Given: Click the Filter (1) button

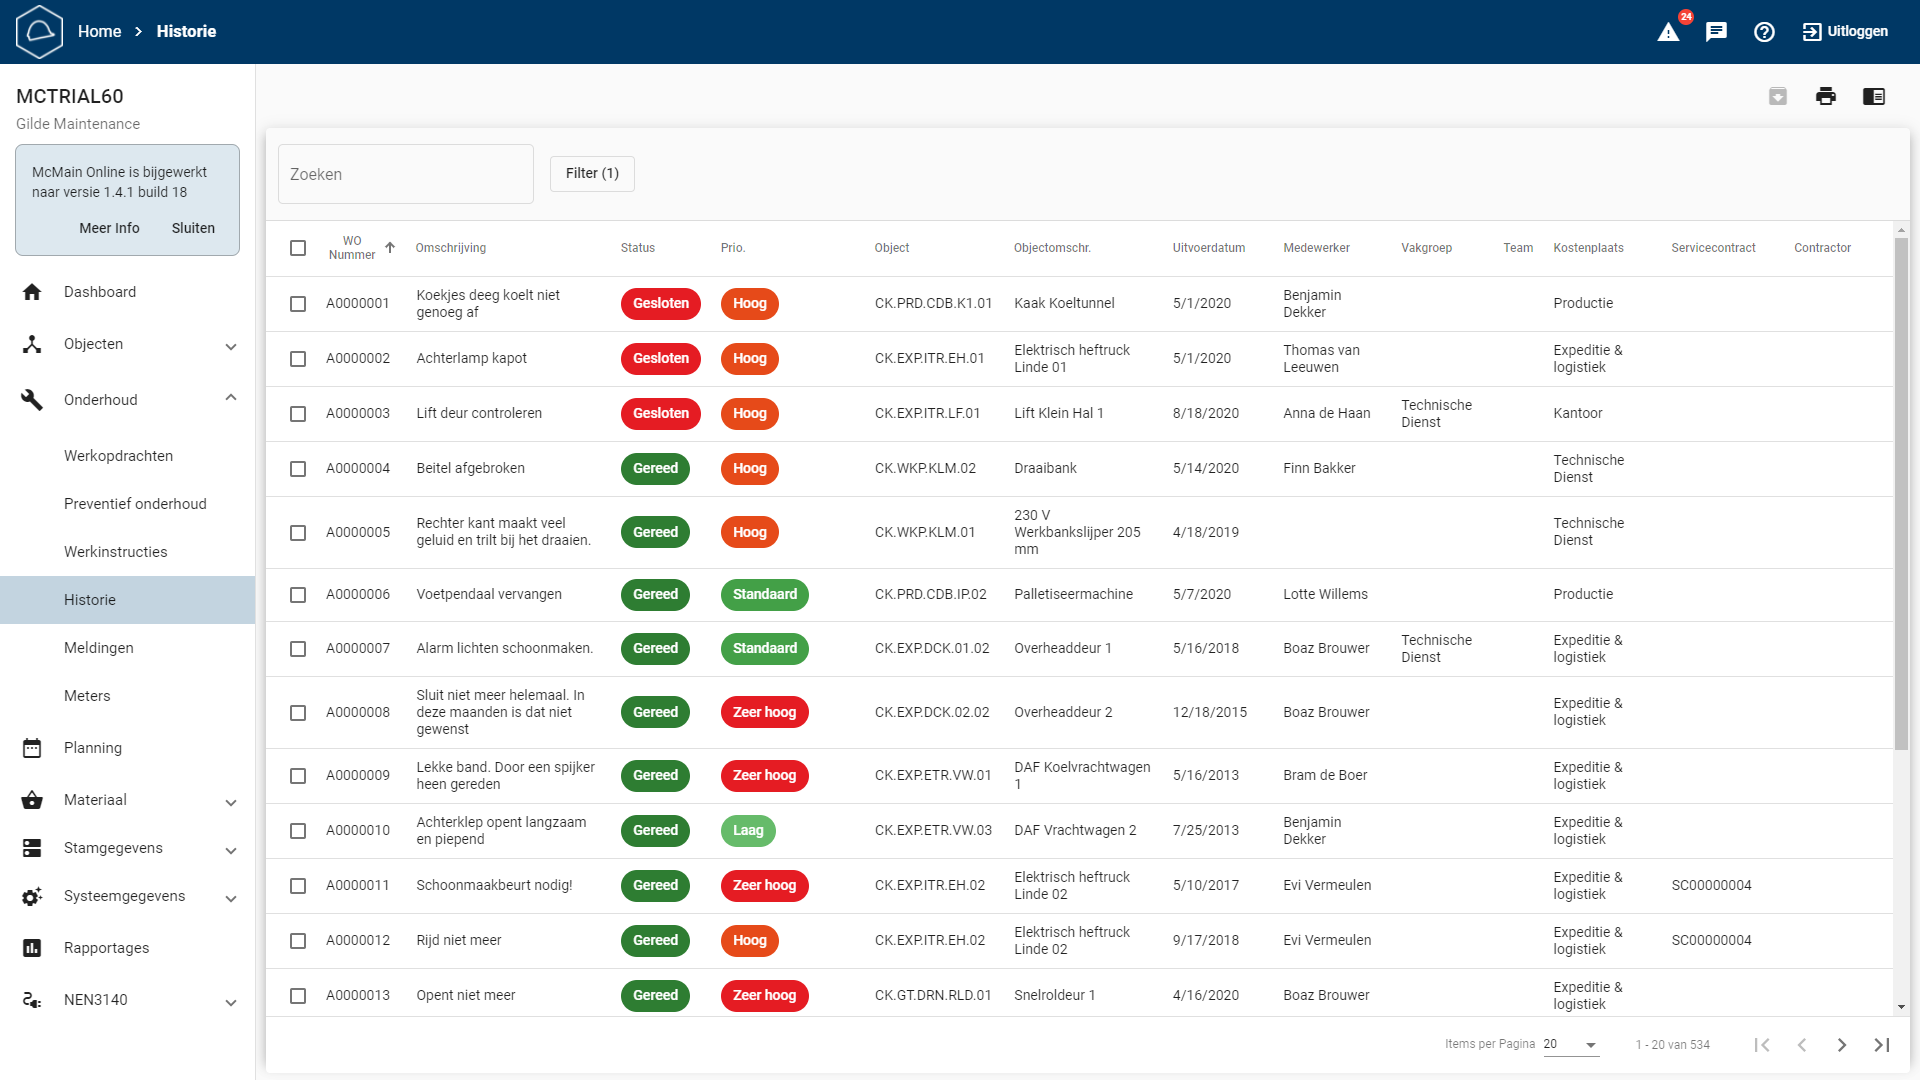Looking at the screenshot, I should point(592,174).
